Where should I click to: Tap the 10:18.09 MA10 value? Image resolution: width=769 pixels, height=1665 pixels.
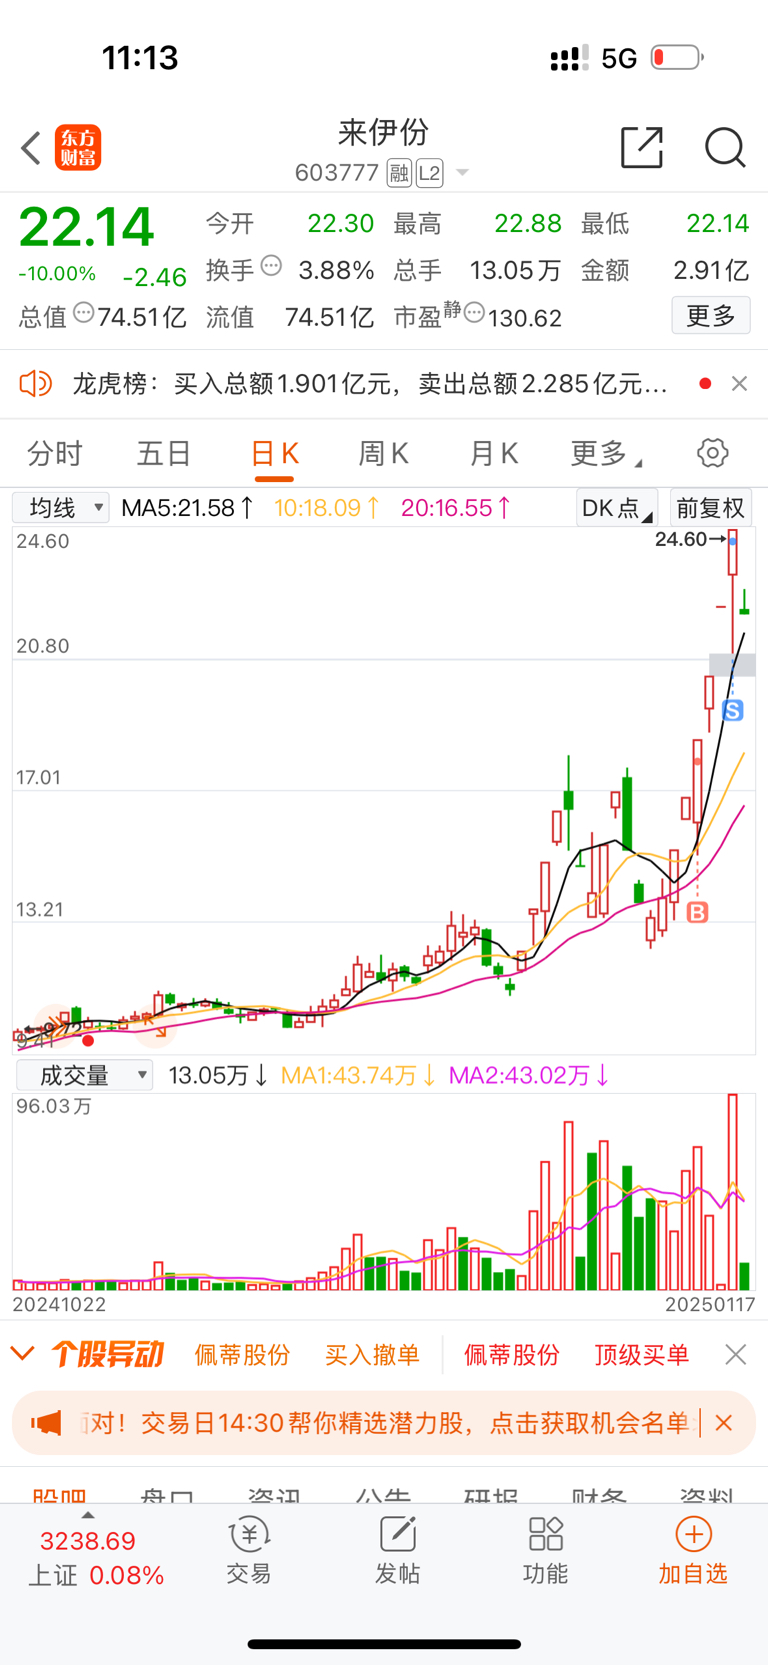tap(328, 508)
